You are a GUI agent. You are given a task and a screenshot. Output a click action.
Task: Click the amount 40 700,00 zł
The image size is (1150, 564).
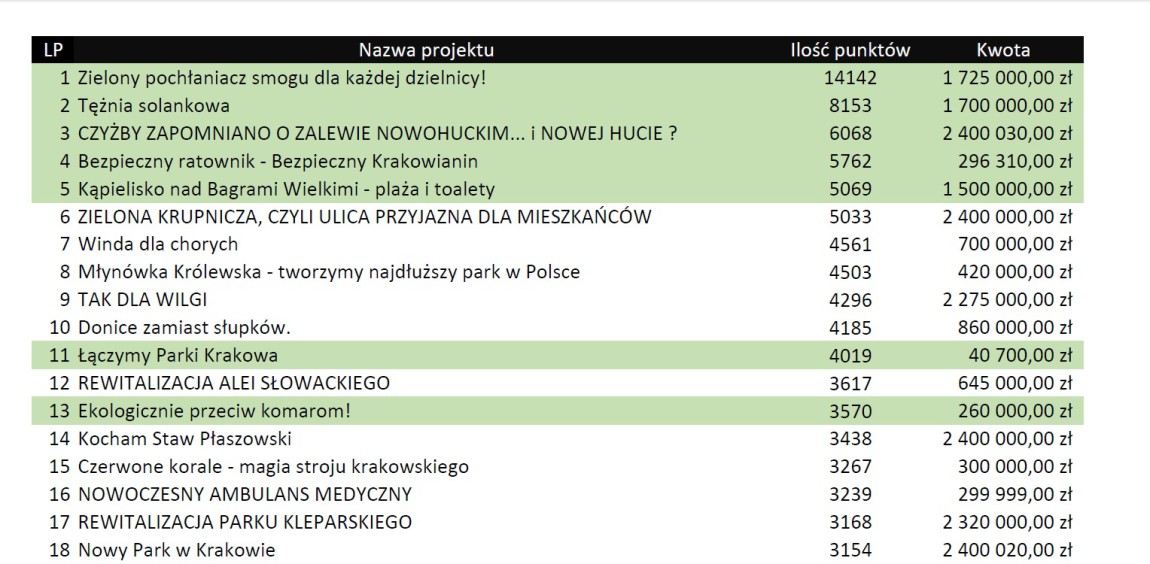point(1020,355)
